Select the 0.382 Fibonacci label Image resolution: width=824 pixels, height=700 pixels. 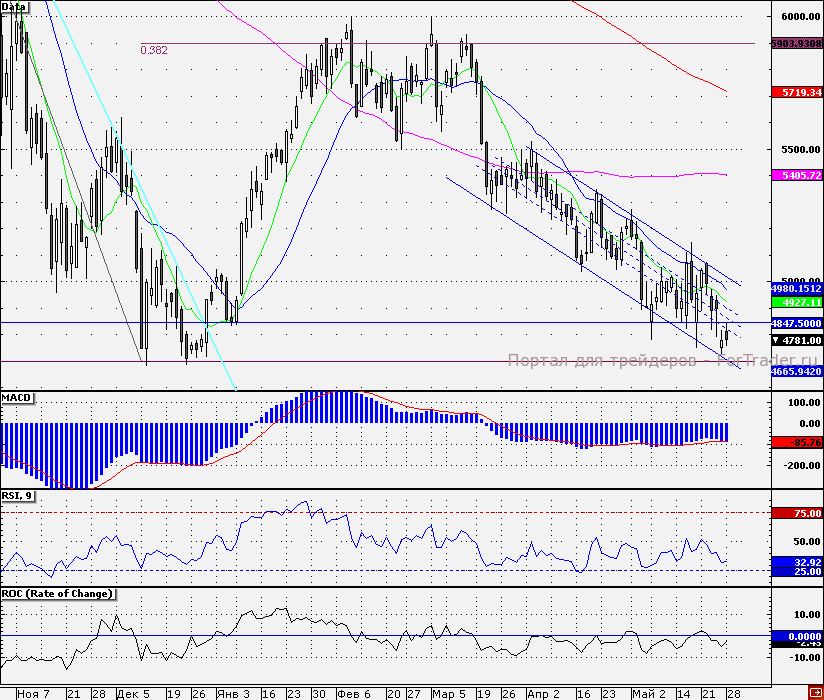point(154,49)
